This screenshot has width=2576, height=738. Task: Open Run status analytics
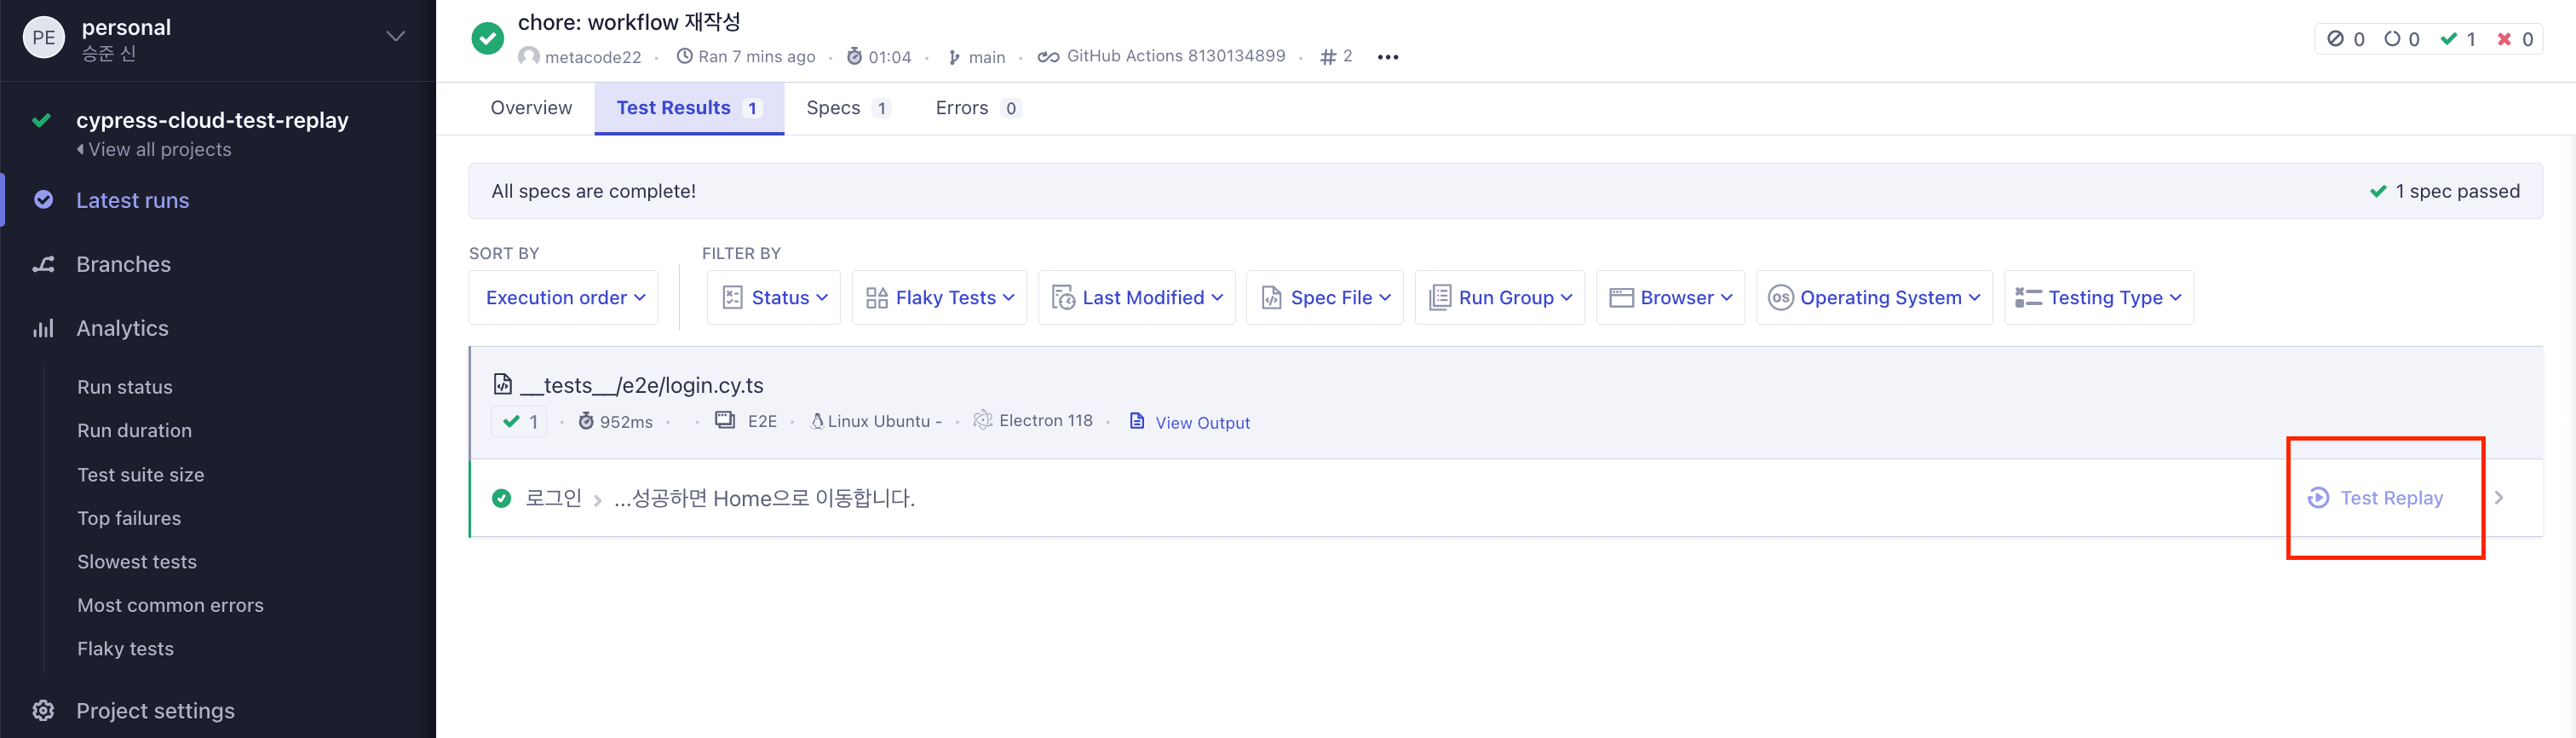click(125, 387)
